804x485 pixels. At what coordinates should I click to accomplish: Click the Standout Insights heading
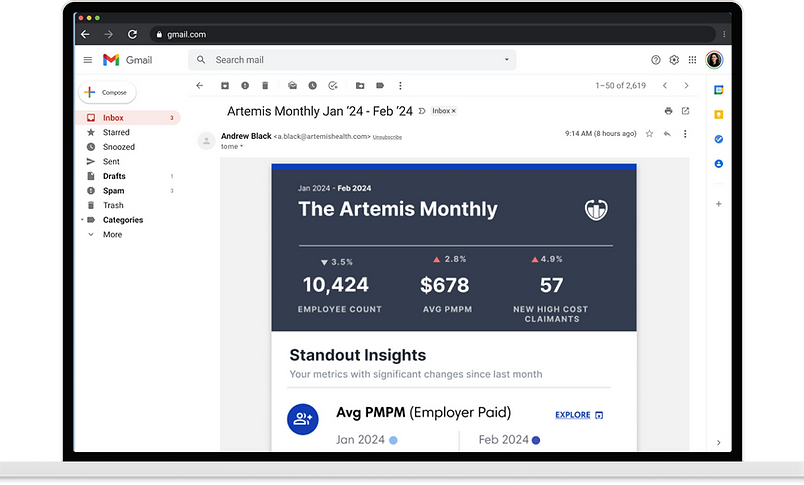coord(358,355)
